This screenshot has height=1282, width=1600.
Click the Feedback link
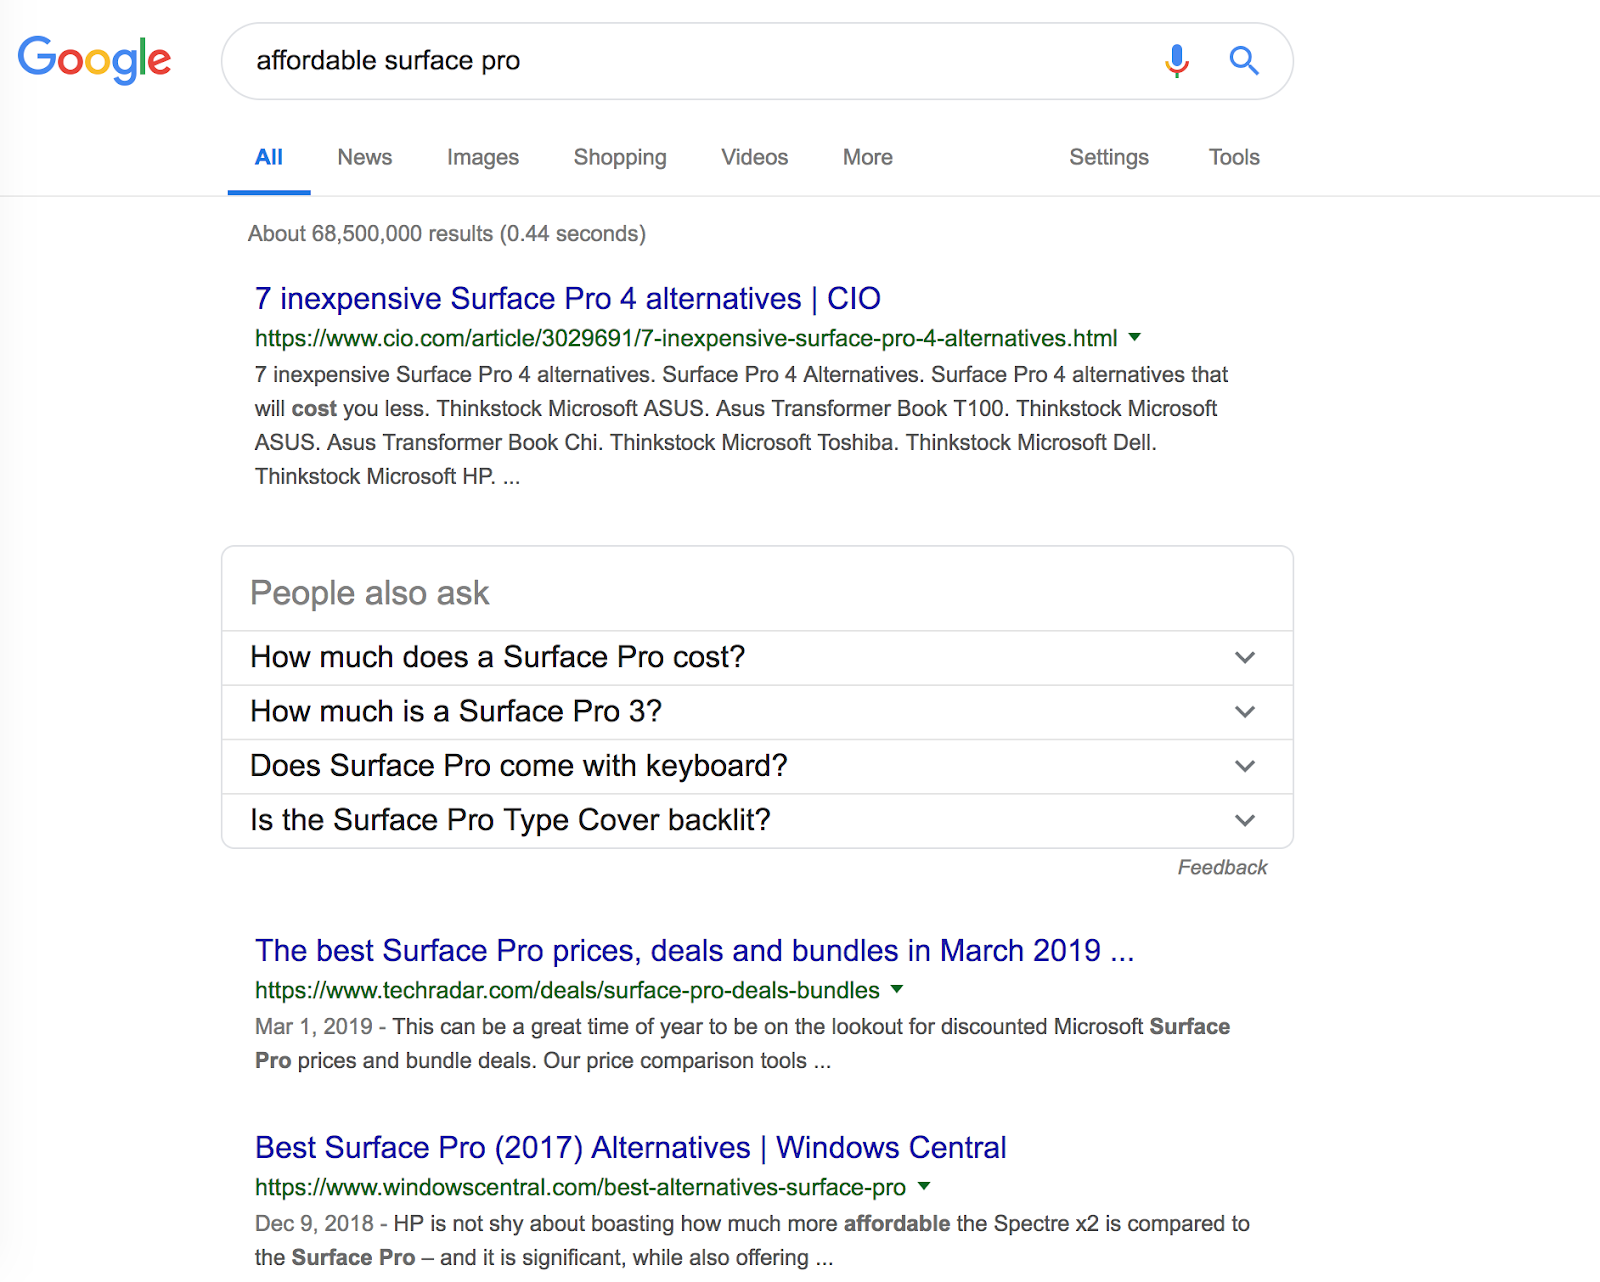(1222, 867)
